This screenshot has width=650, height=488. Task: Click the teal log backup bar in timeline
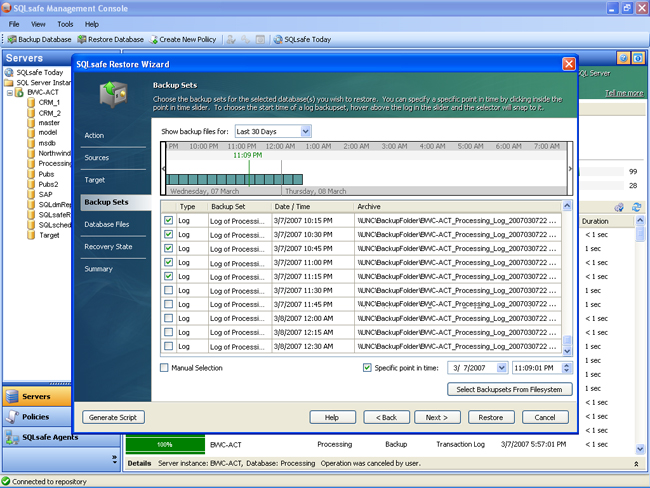coord(234,180)
